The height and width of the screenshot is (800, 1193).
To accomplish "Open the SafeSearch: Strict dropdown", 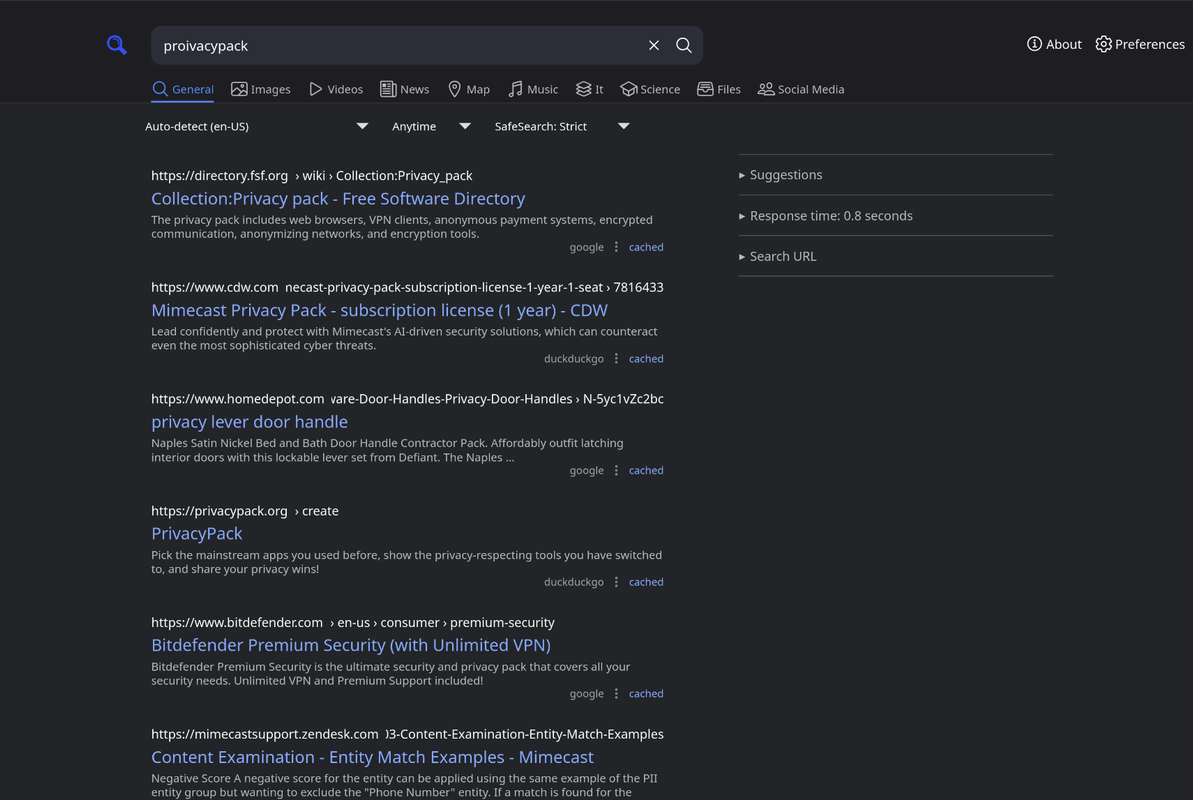I will pos(562,126).
